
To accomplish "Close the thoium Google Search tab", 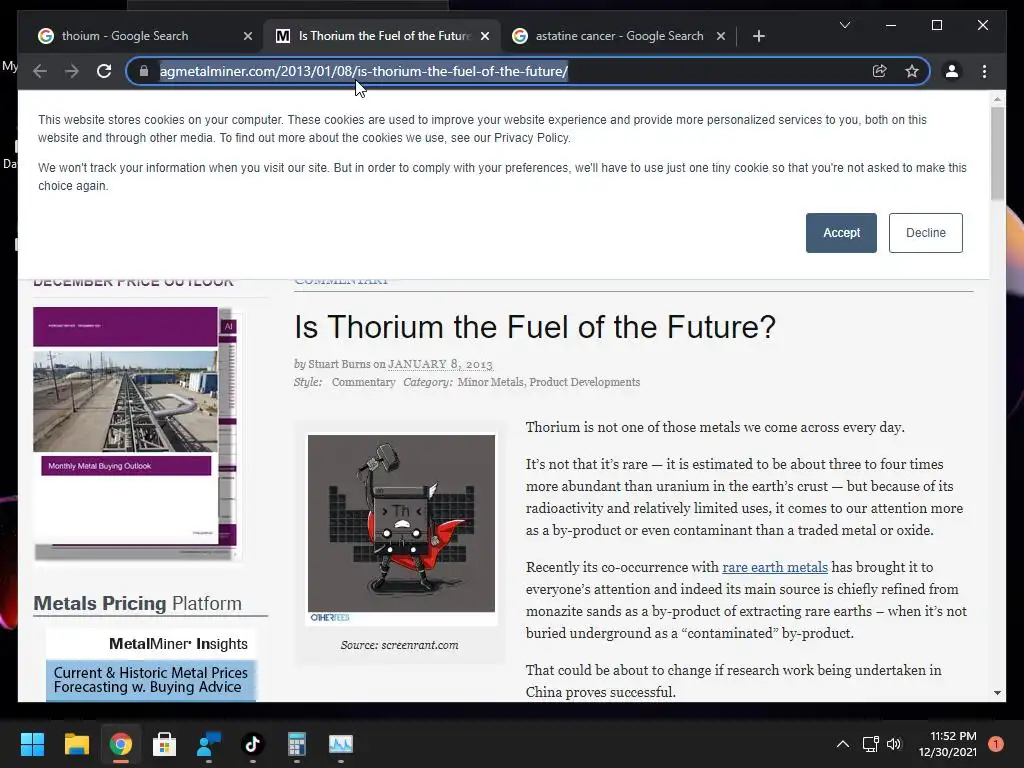I will (x=248, y=36).
